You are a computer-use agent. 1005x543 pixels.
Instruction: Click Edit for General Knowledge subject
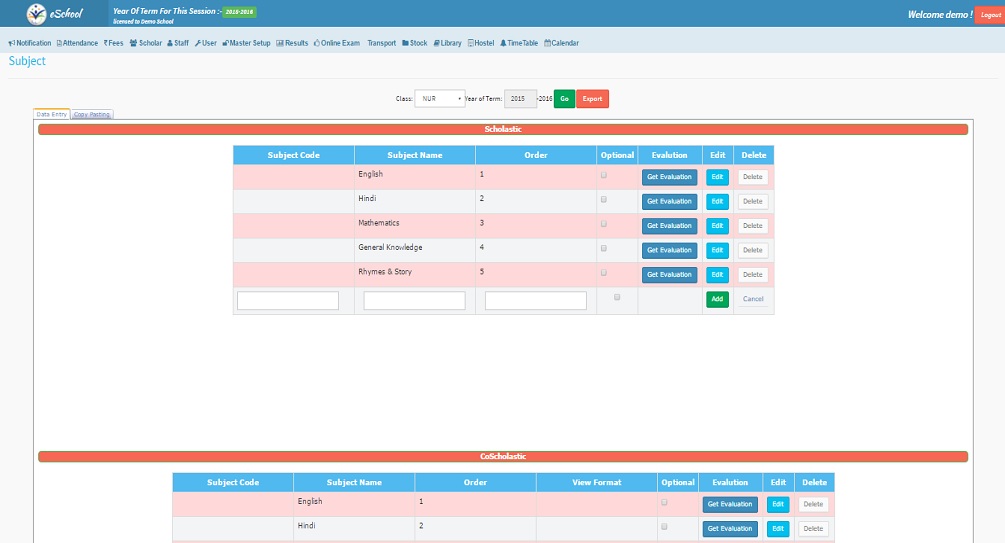pos(717,250)
